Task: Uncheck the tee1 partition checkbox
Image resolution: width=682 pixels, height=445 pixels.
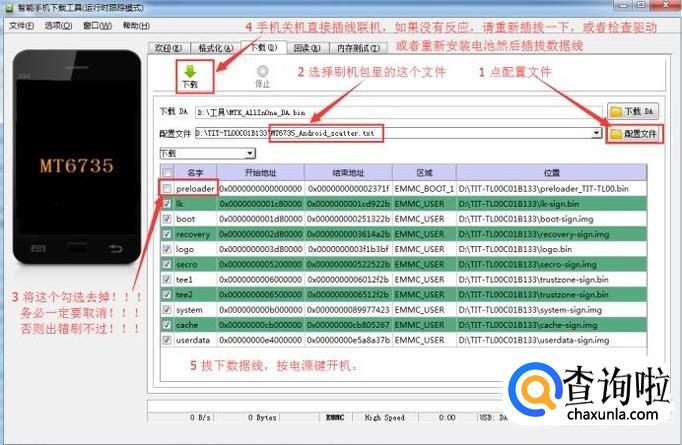Action: click(167, 279)
